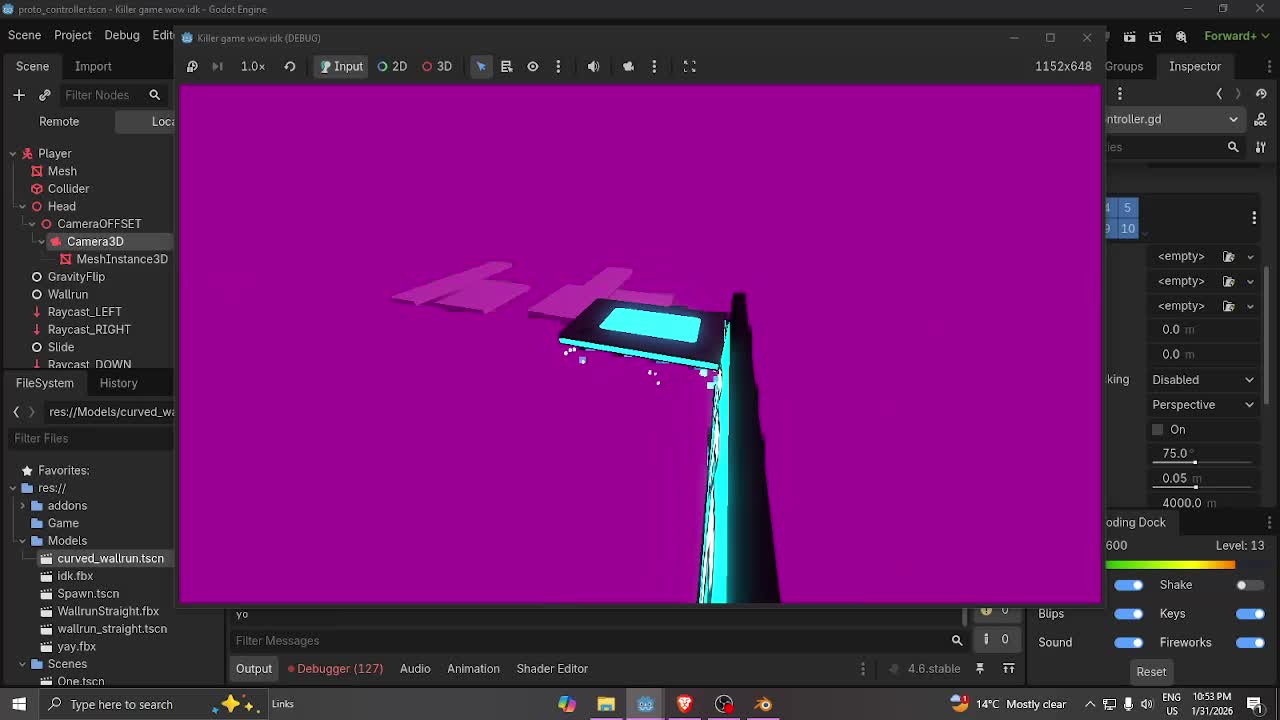
Task: Open the Disabled dropdown in Inspector
Action: tap(1203, 380)
